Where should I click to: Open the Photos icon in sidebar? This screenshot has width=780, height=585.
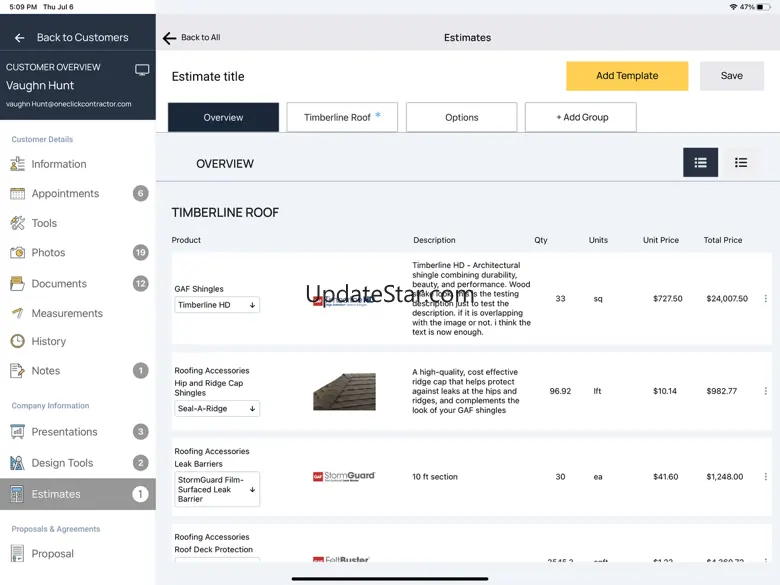17,253
